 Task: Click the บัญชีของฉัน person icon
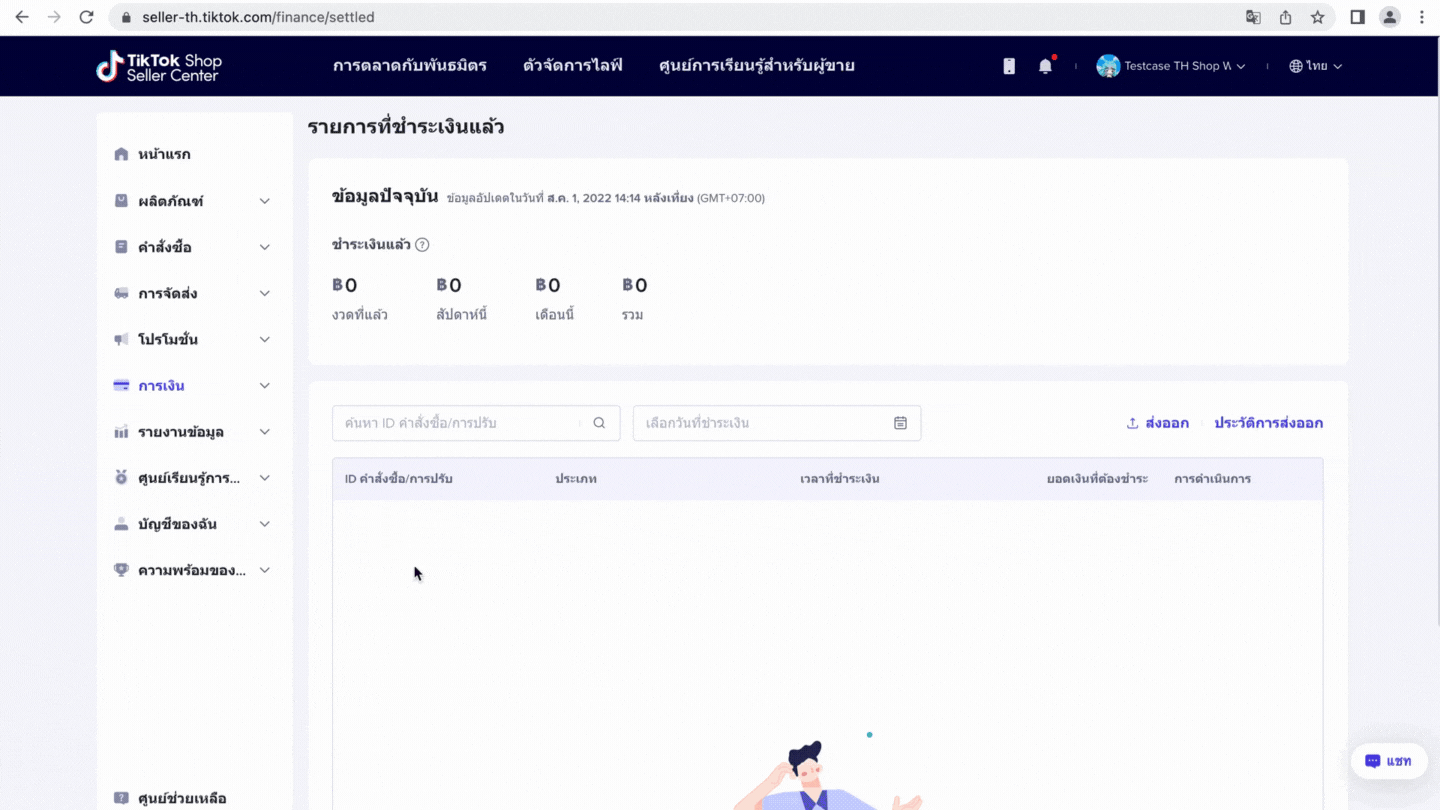[x=121, y=524]
